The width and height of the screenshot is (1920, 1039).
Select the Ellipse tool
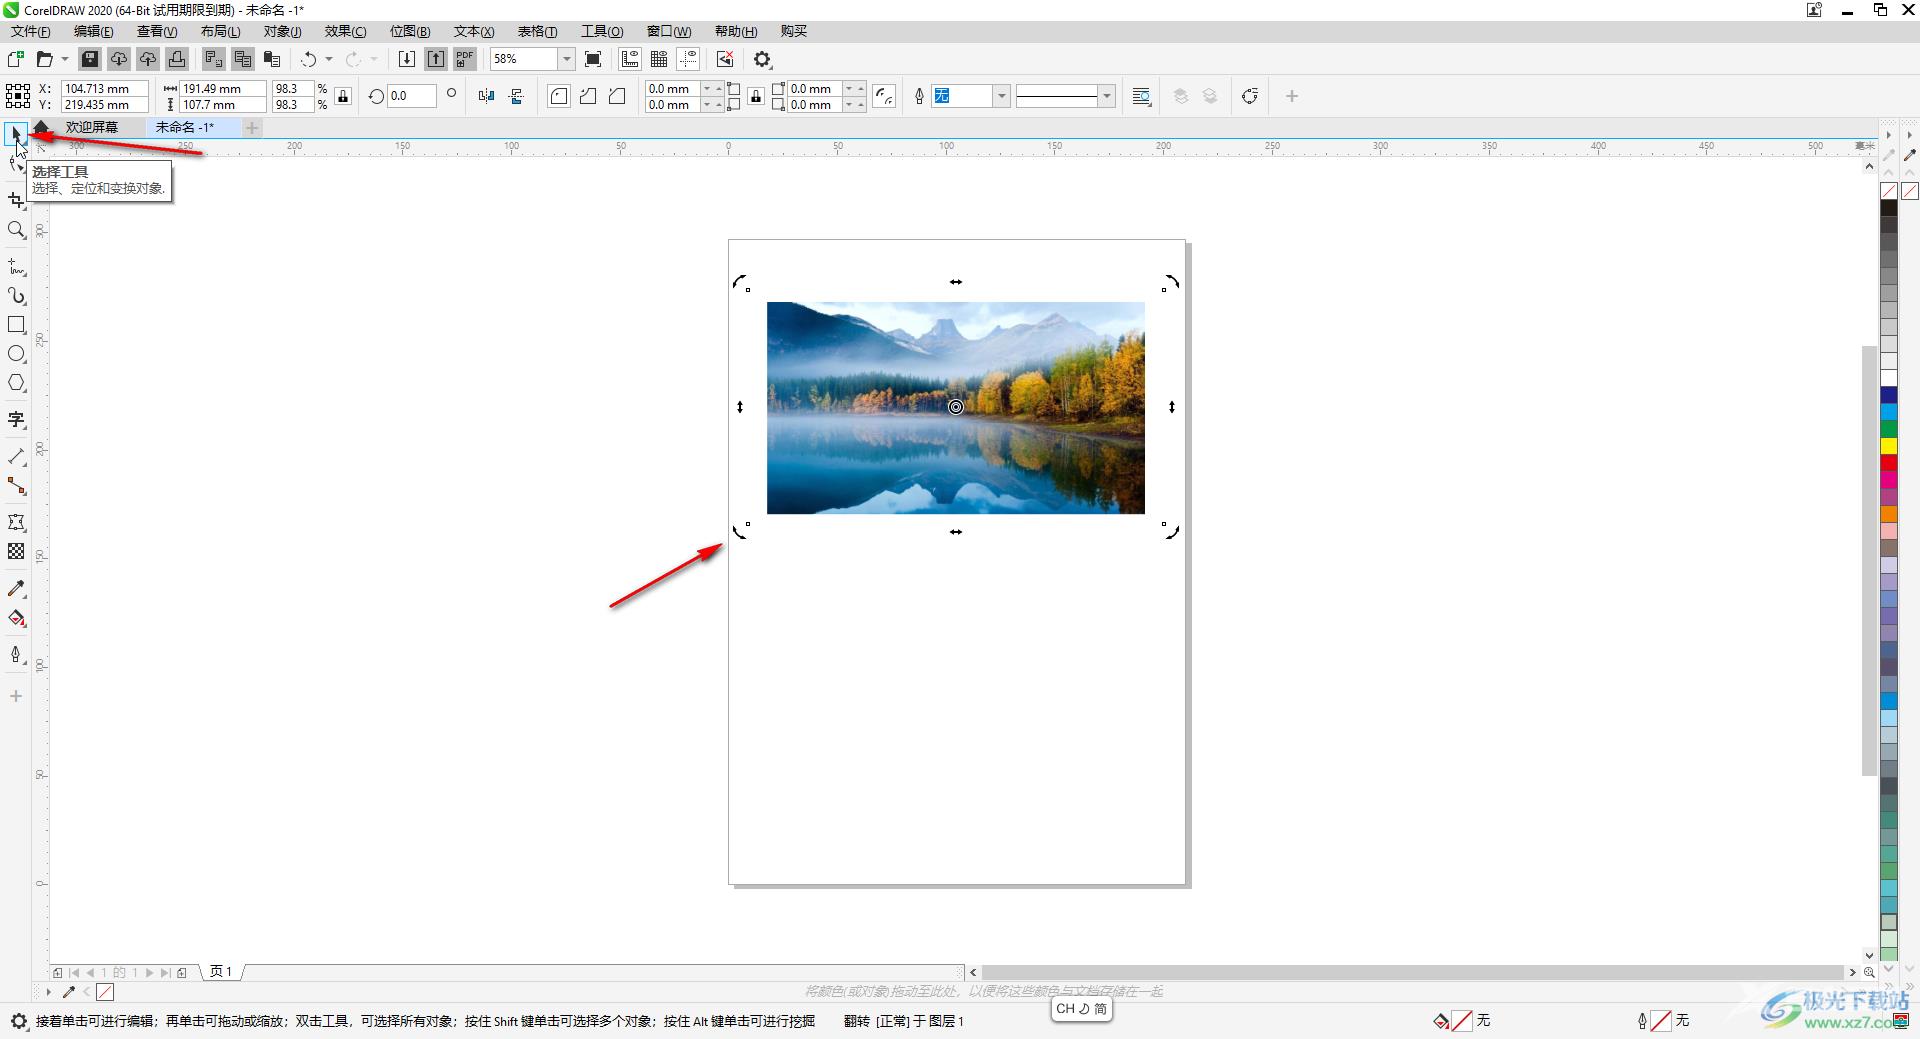16,354
